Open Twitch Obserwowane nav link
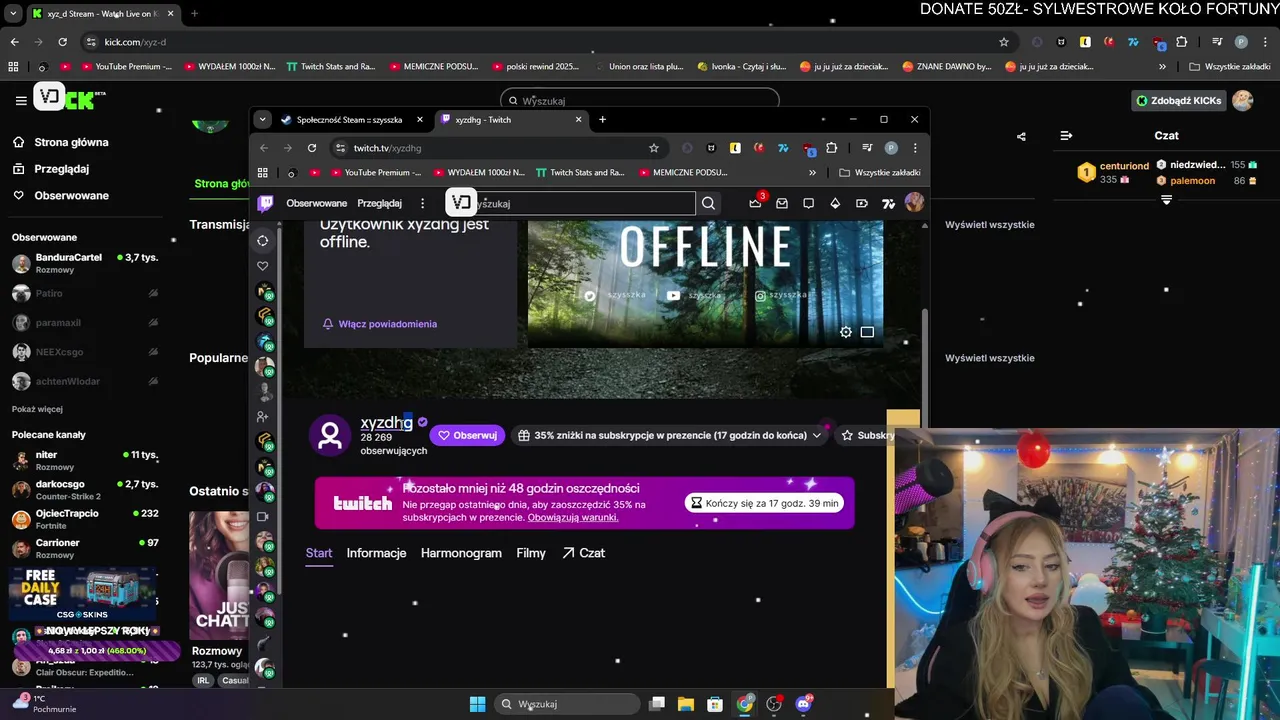The height and width of the screenshot is (720, 1280). 316,203
